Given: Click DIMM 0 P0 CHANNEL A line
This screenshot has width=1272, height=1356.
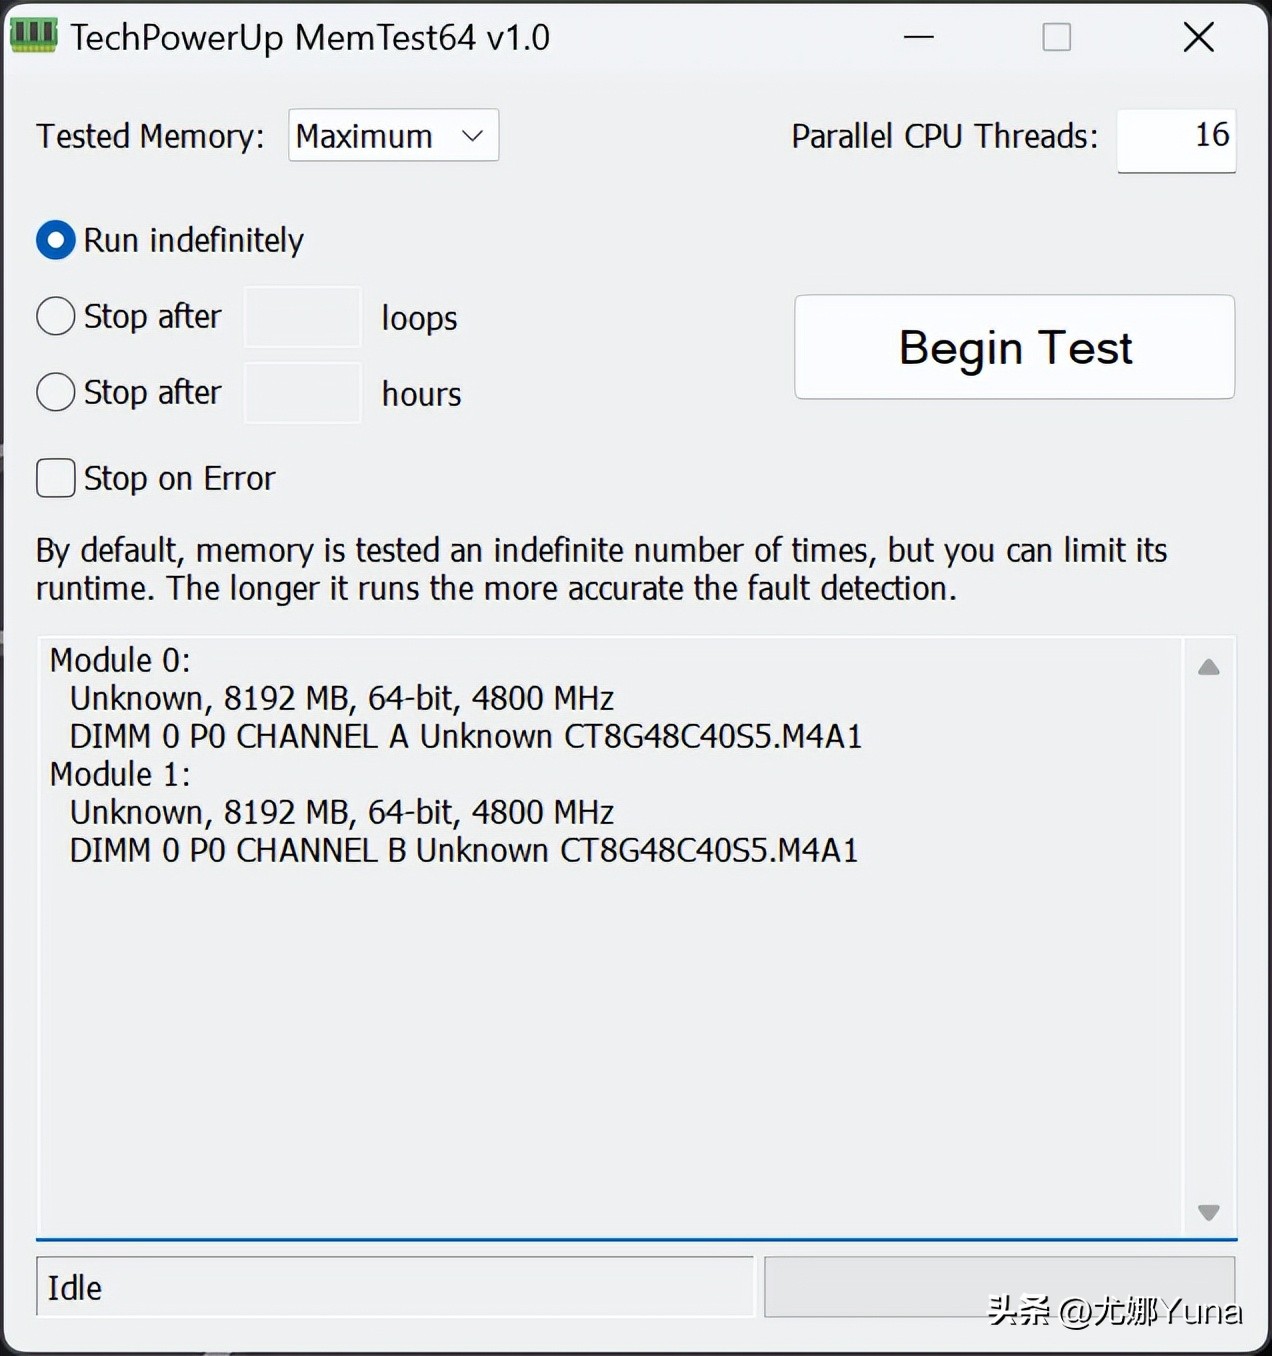Looking at the screenshot, I should click(x=465, y=736).
